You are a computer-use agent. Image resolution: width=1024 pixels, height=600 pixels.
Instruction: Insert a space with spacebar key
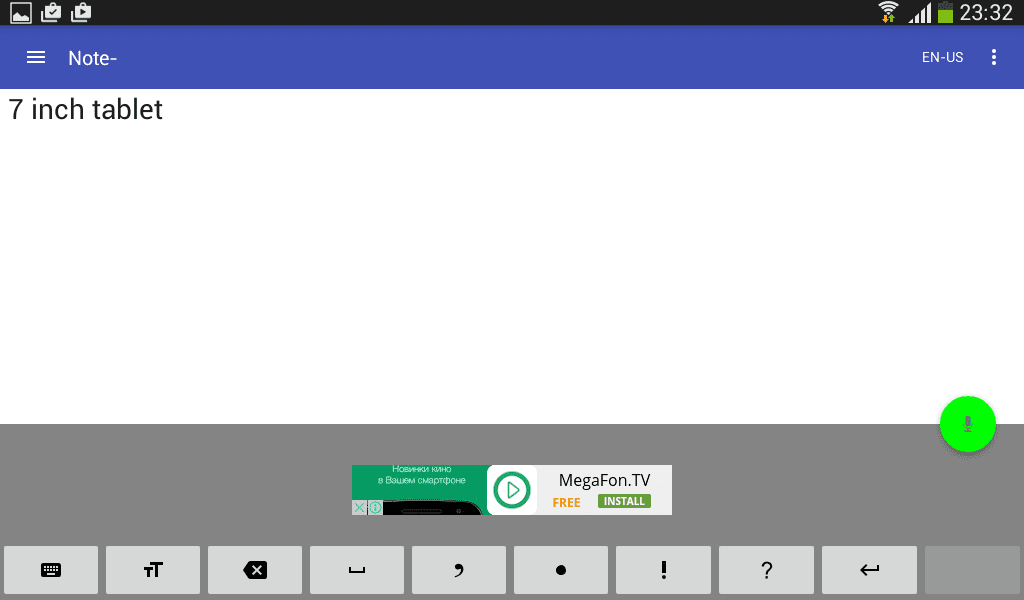coord(357,570)
